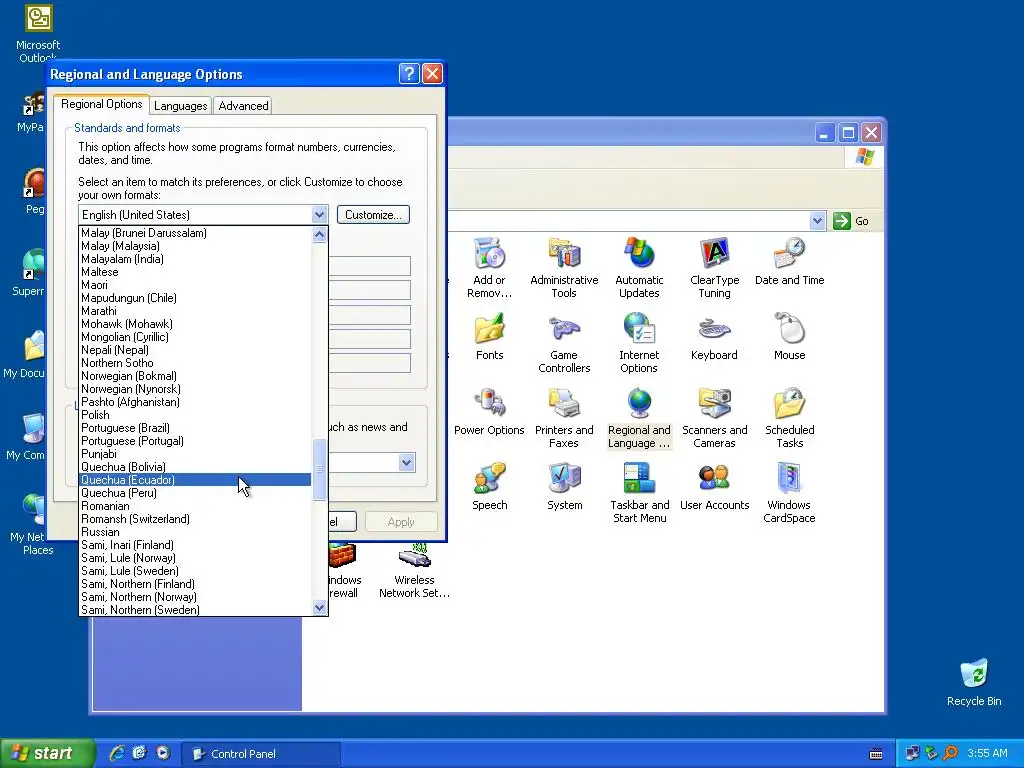Open Automatic Updates icon

(x=639, y=253)
